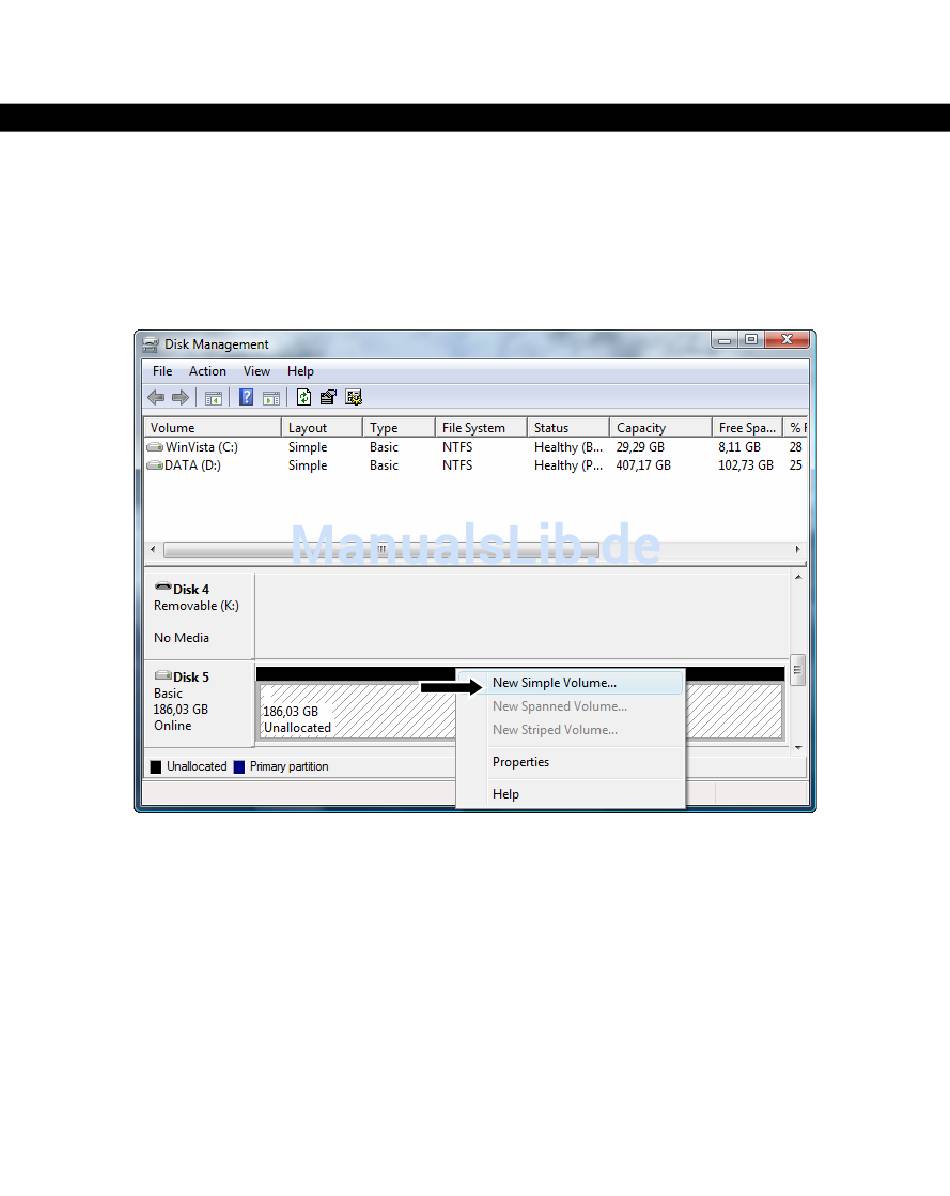Click the vertical scrollbar thumb in the disk pane
950x1196 pixels.
pyautogui.click(x=798, y=670)
